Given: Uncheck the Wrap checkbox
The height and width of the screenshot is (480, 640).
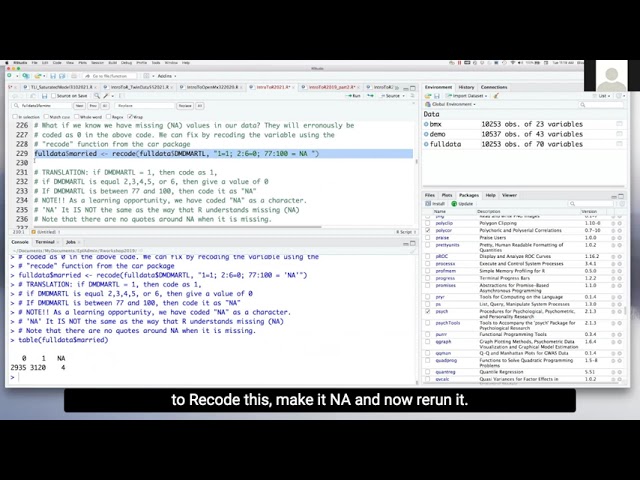Looking at the screenshot, I should (x=129, y=117).
